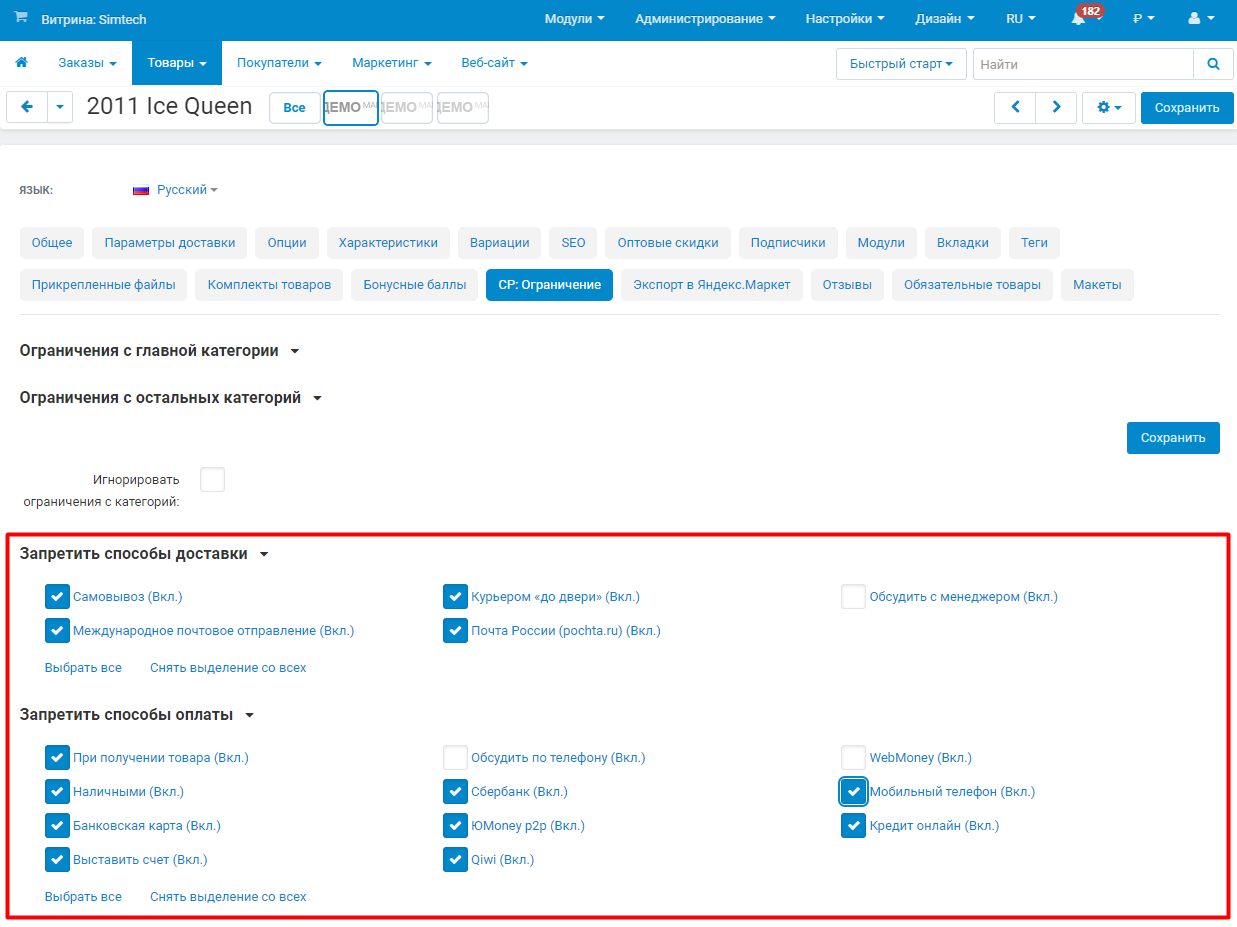Switch to the SEO tab
This screenshot has width=1237, height=927.
[x=573, y=242]
